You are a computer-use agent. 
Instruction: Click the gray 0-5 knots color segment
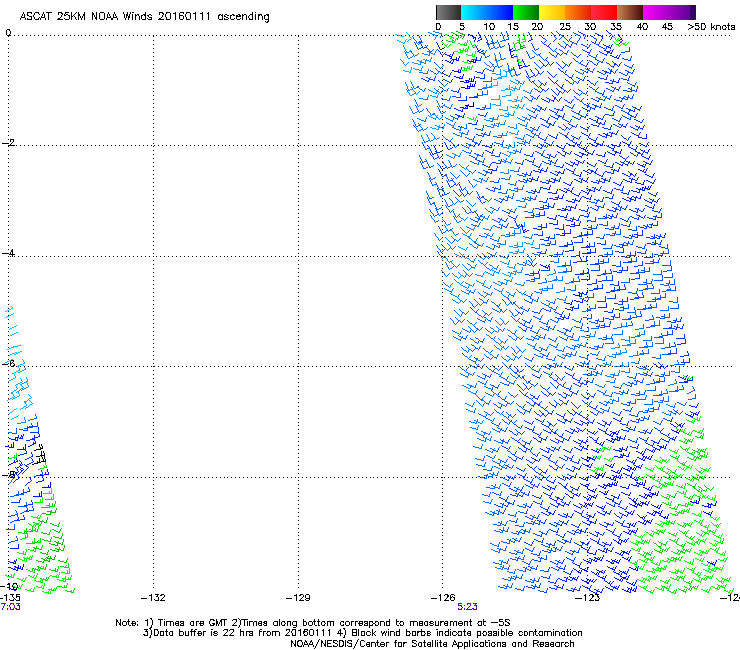(448, 12)
